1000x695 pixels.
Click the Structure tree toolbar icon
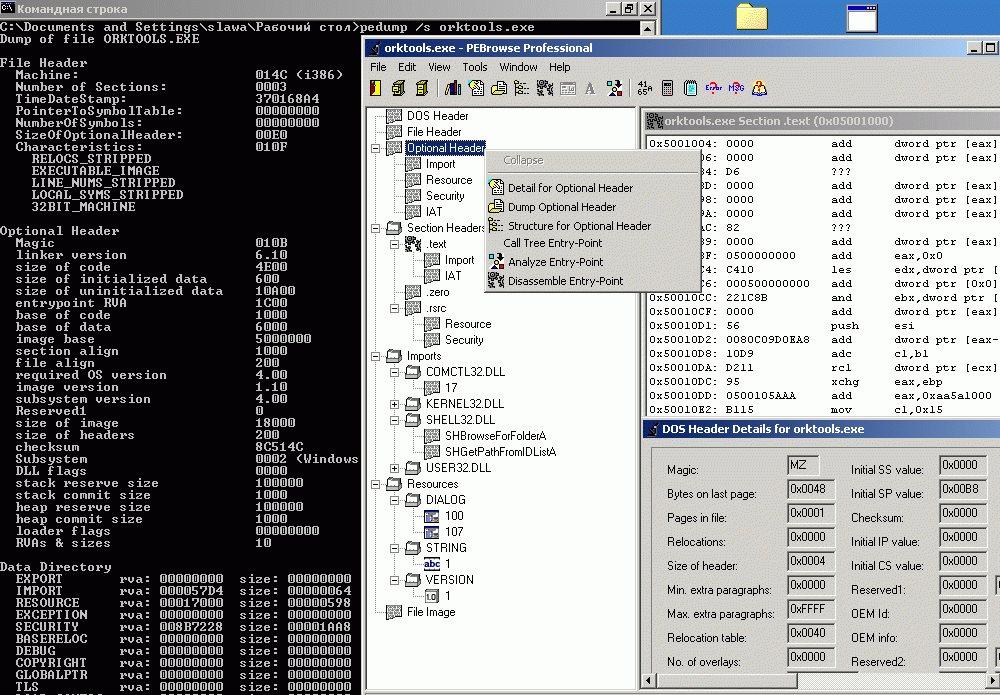[x=522, y=88]
